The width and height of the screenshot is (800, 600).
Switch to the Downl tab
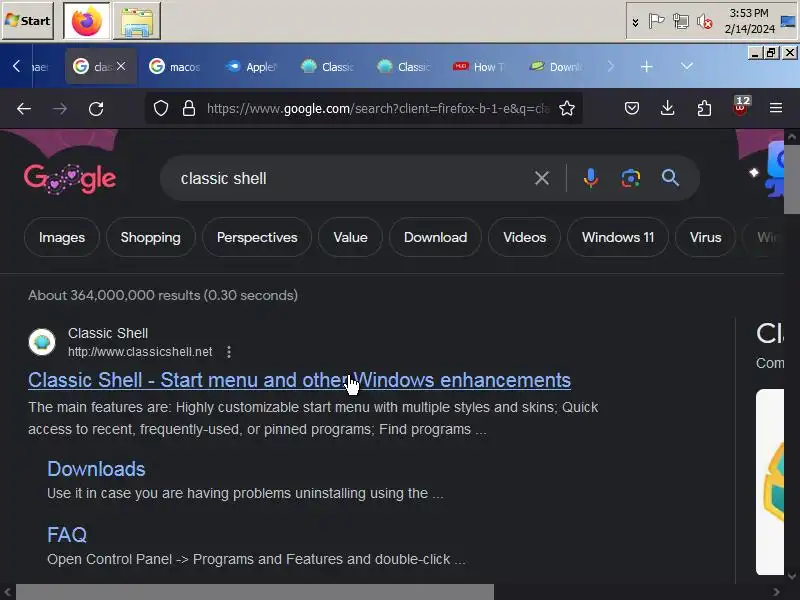click(x=556, y=66)
